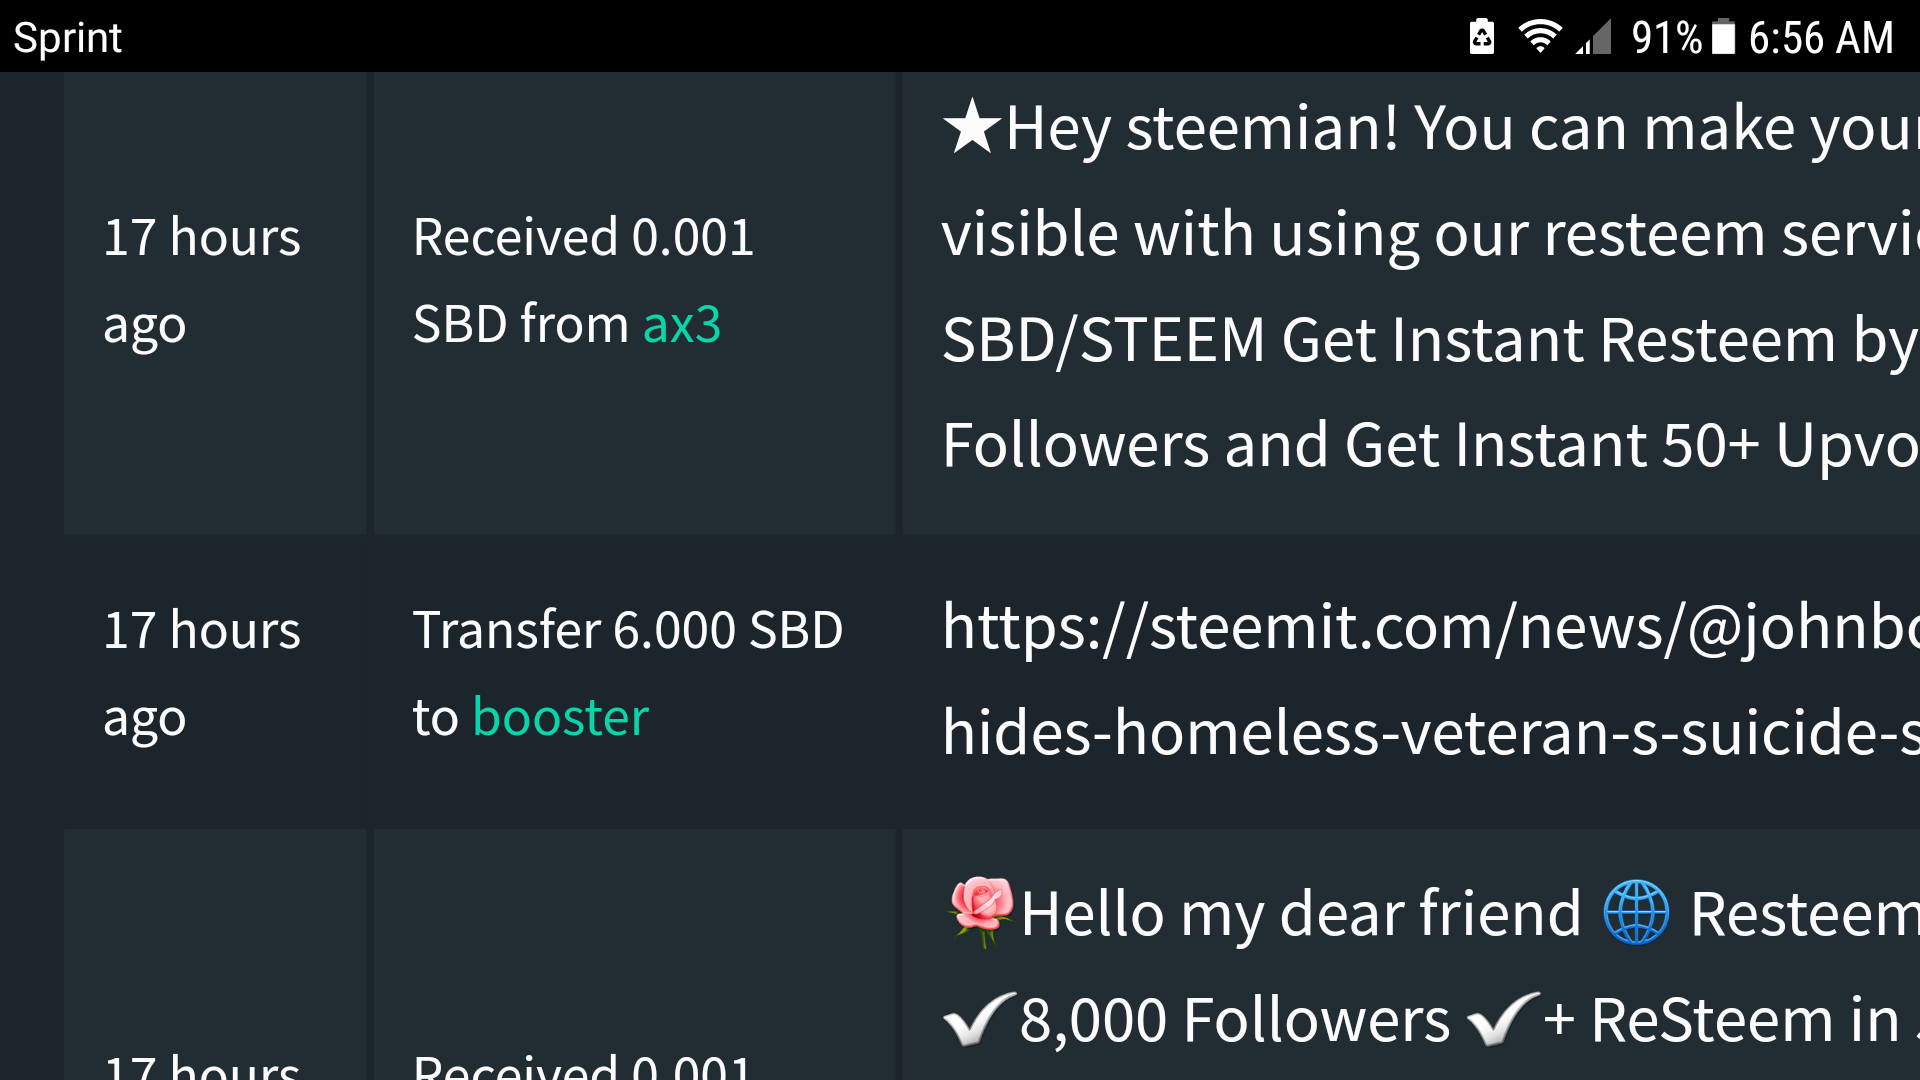The width and height of the screenshot is (1920, 1080).
Task: Select the 'Hello my dear friend' memo
Action: (1300, 914)
